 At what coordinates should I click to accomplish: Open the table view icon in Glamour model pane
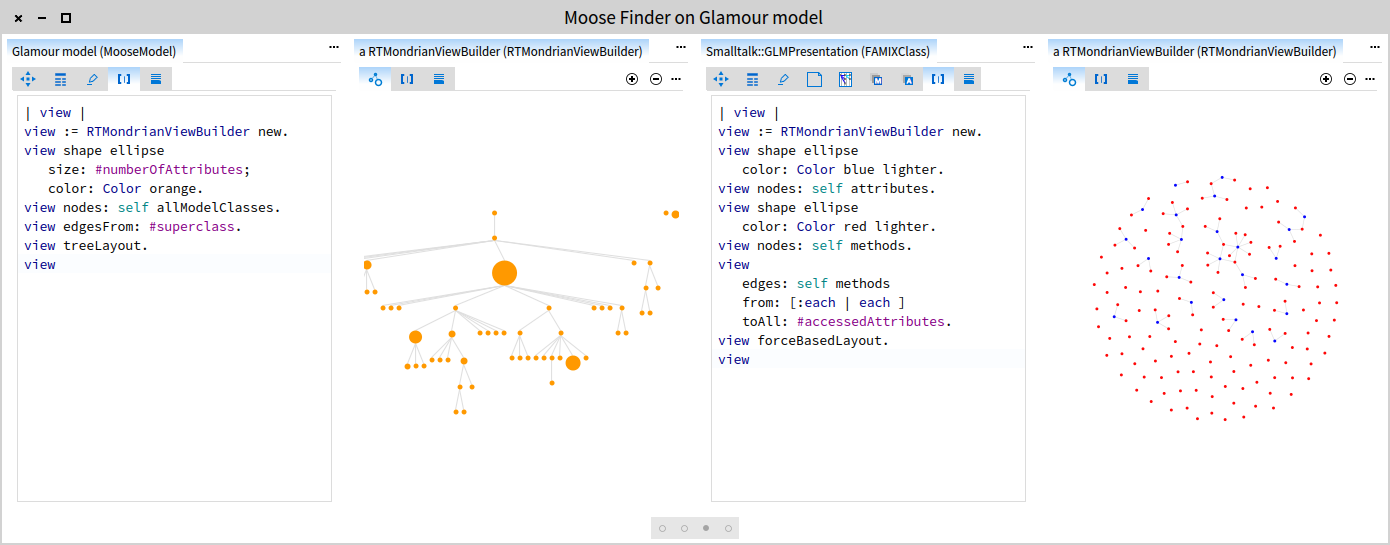[60, 79]
